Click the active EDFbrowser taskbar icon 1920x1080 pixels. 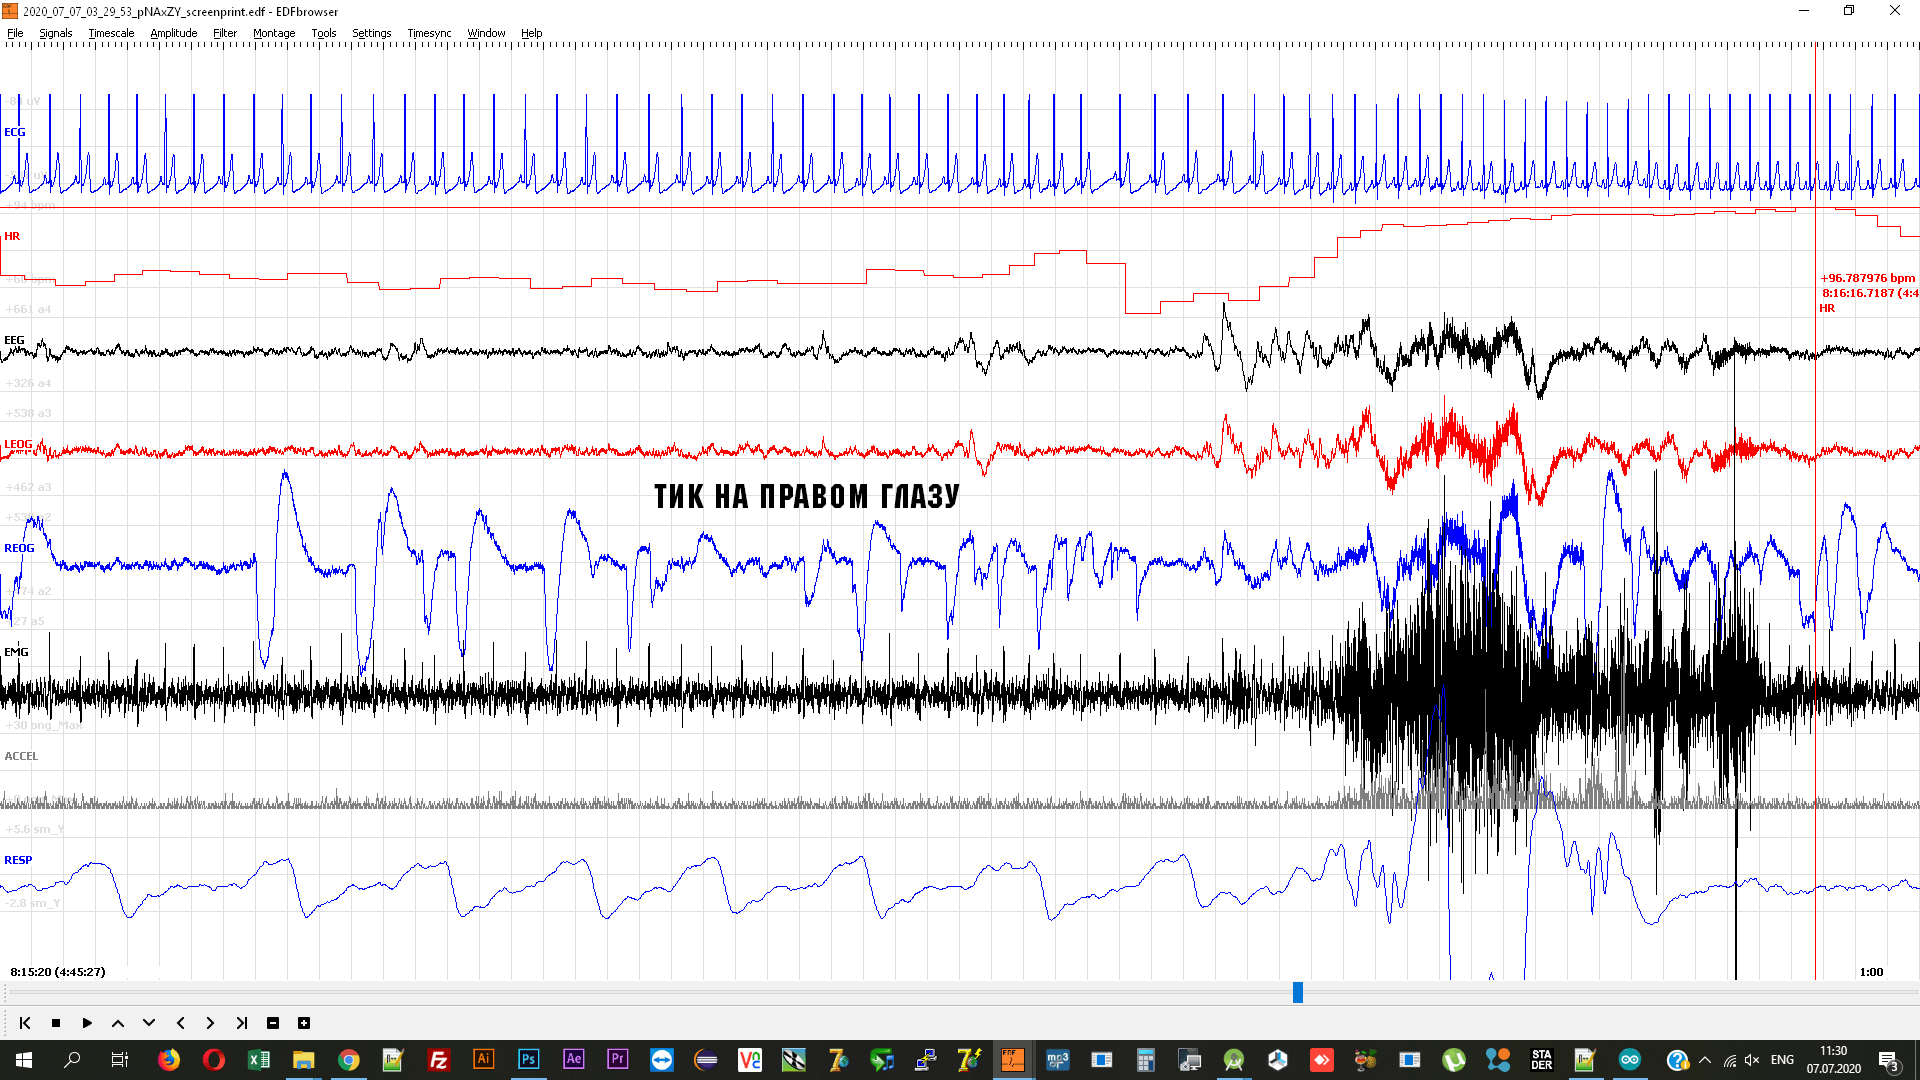[x=1012, y=1060]
